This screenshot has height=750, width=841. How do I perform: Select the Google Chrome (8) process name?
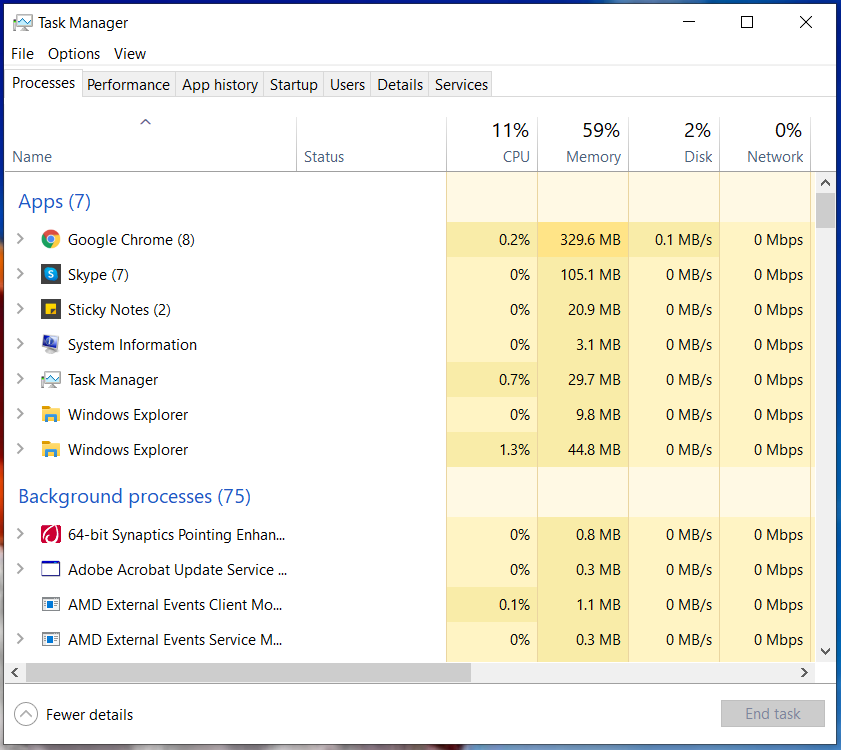(131, 239)
